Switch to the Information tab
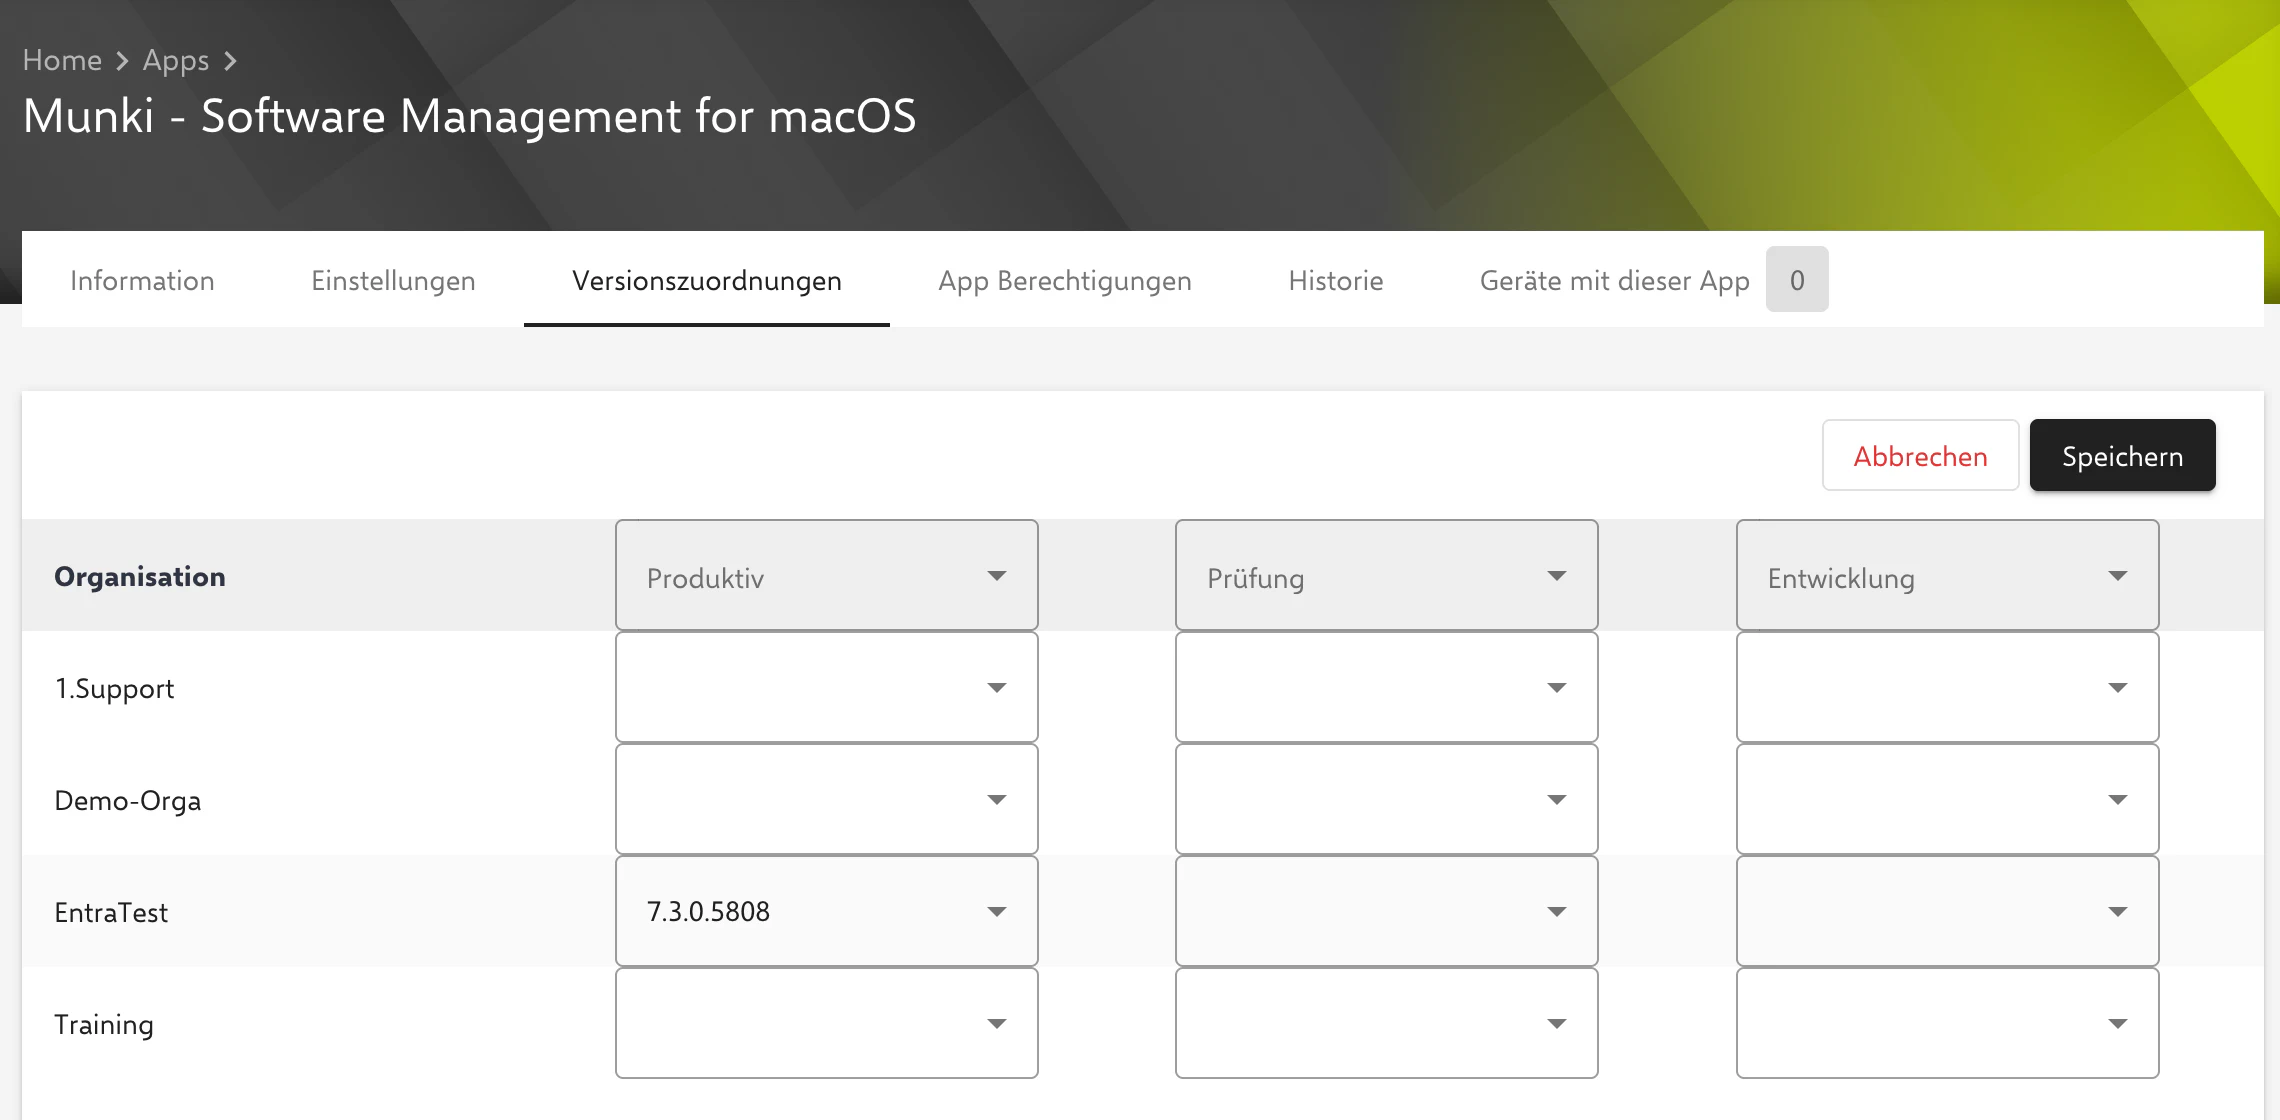The height and width of the screenshot is (1120, 2280). (142, 280)
